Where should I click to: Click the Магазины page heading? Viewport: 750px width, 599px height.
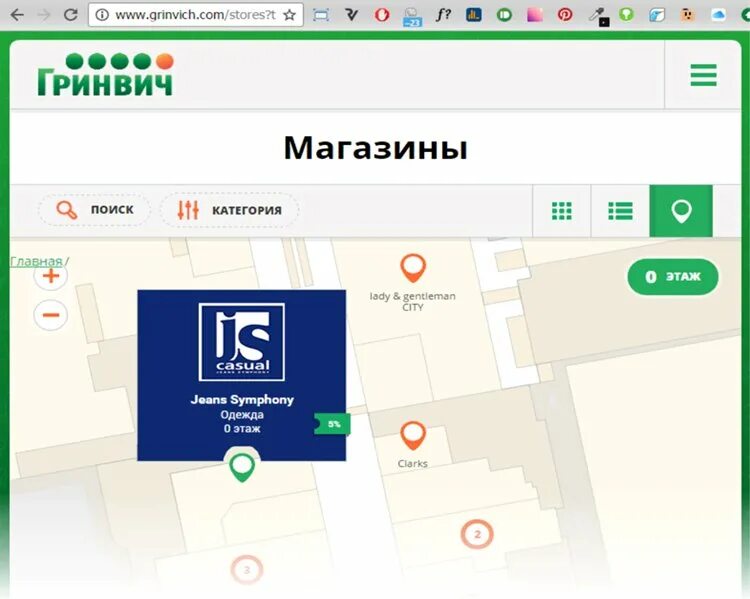[x=375, y=147]
